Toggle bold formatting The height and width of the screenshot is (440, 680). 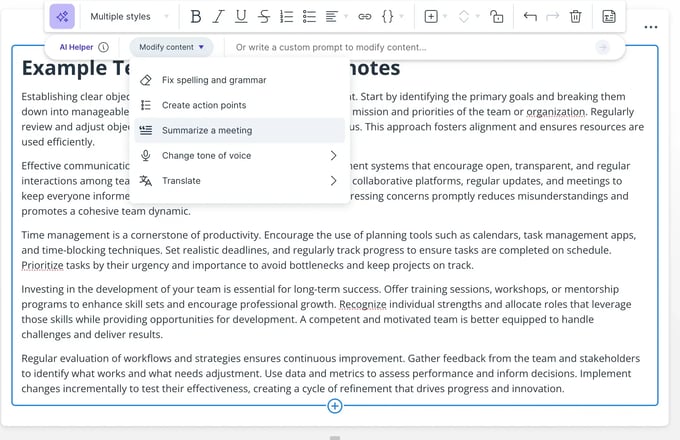pos(196,16)
